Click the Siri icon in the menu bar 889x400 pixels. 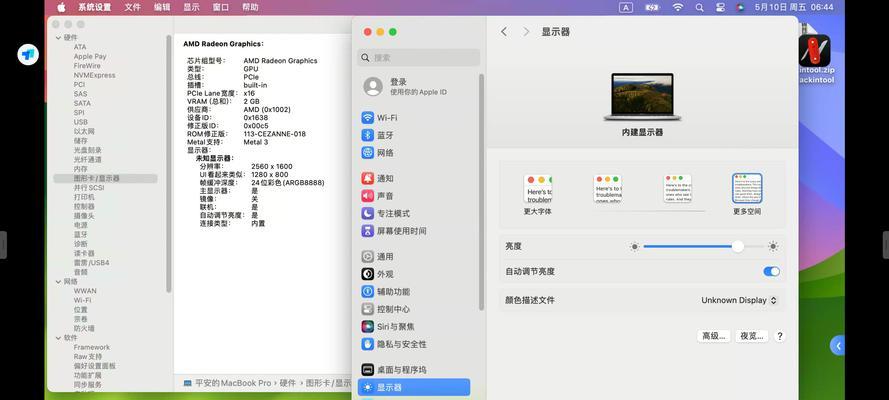point(740,7)
